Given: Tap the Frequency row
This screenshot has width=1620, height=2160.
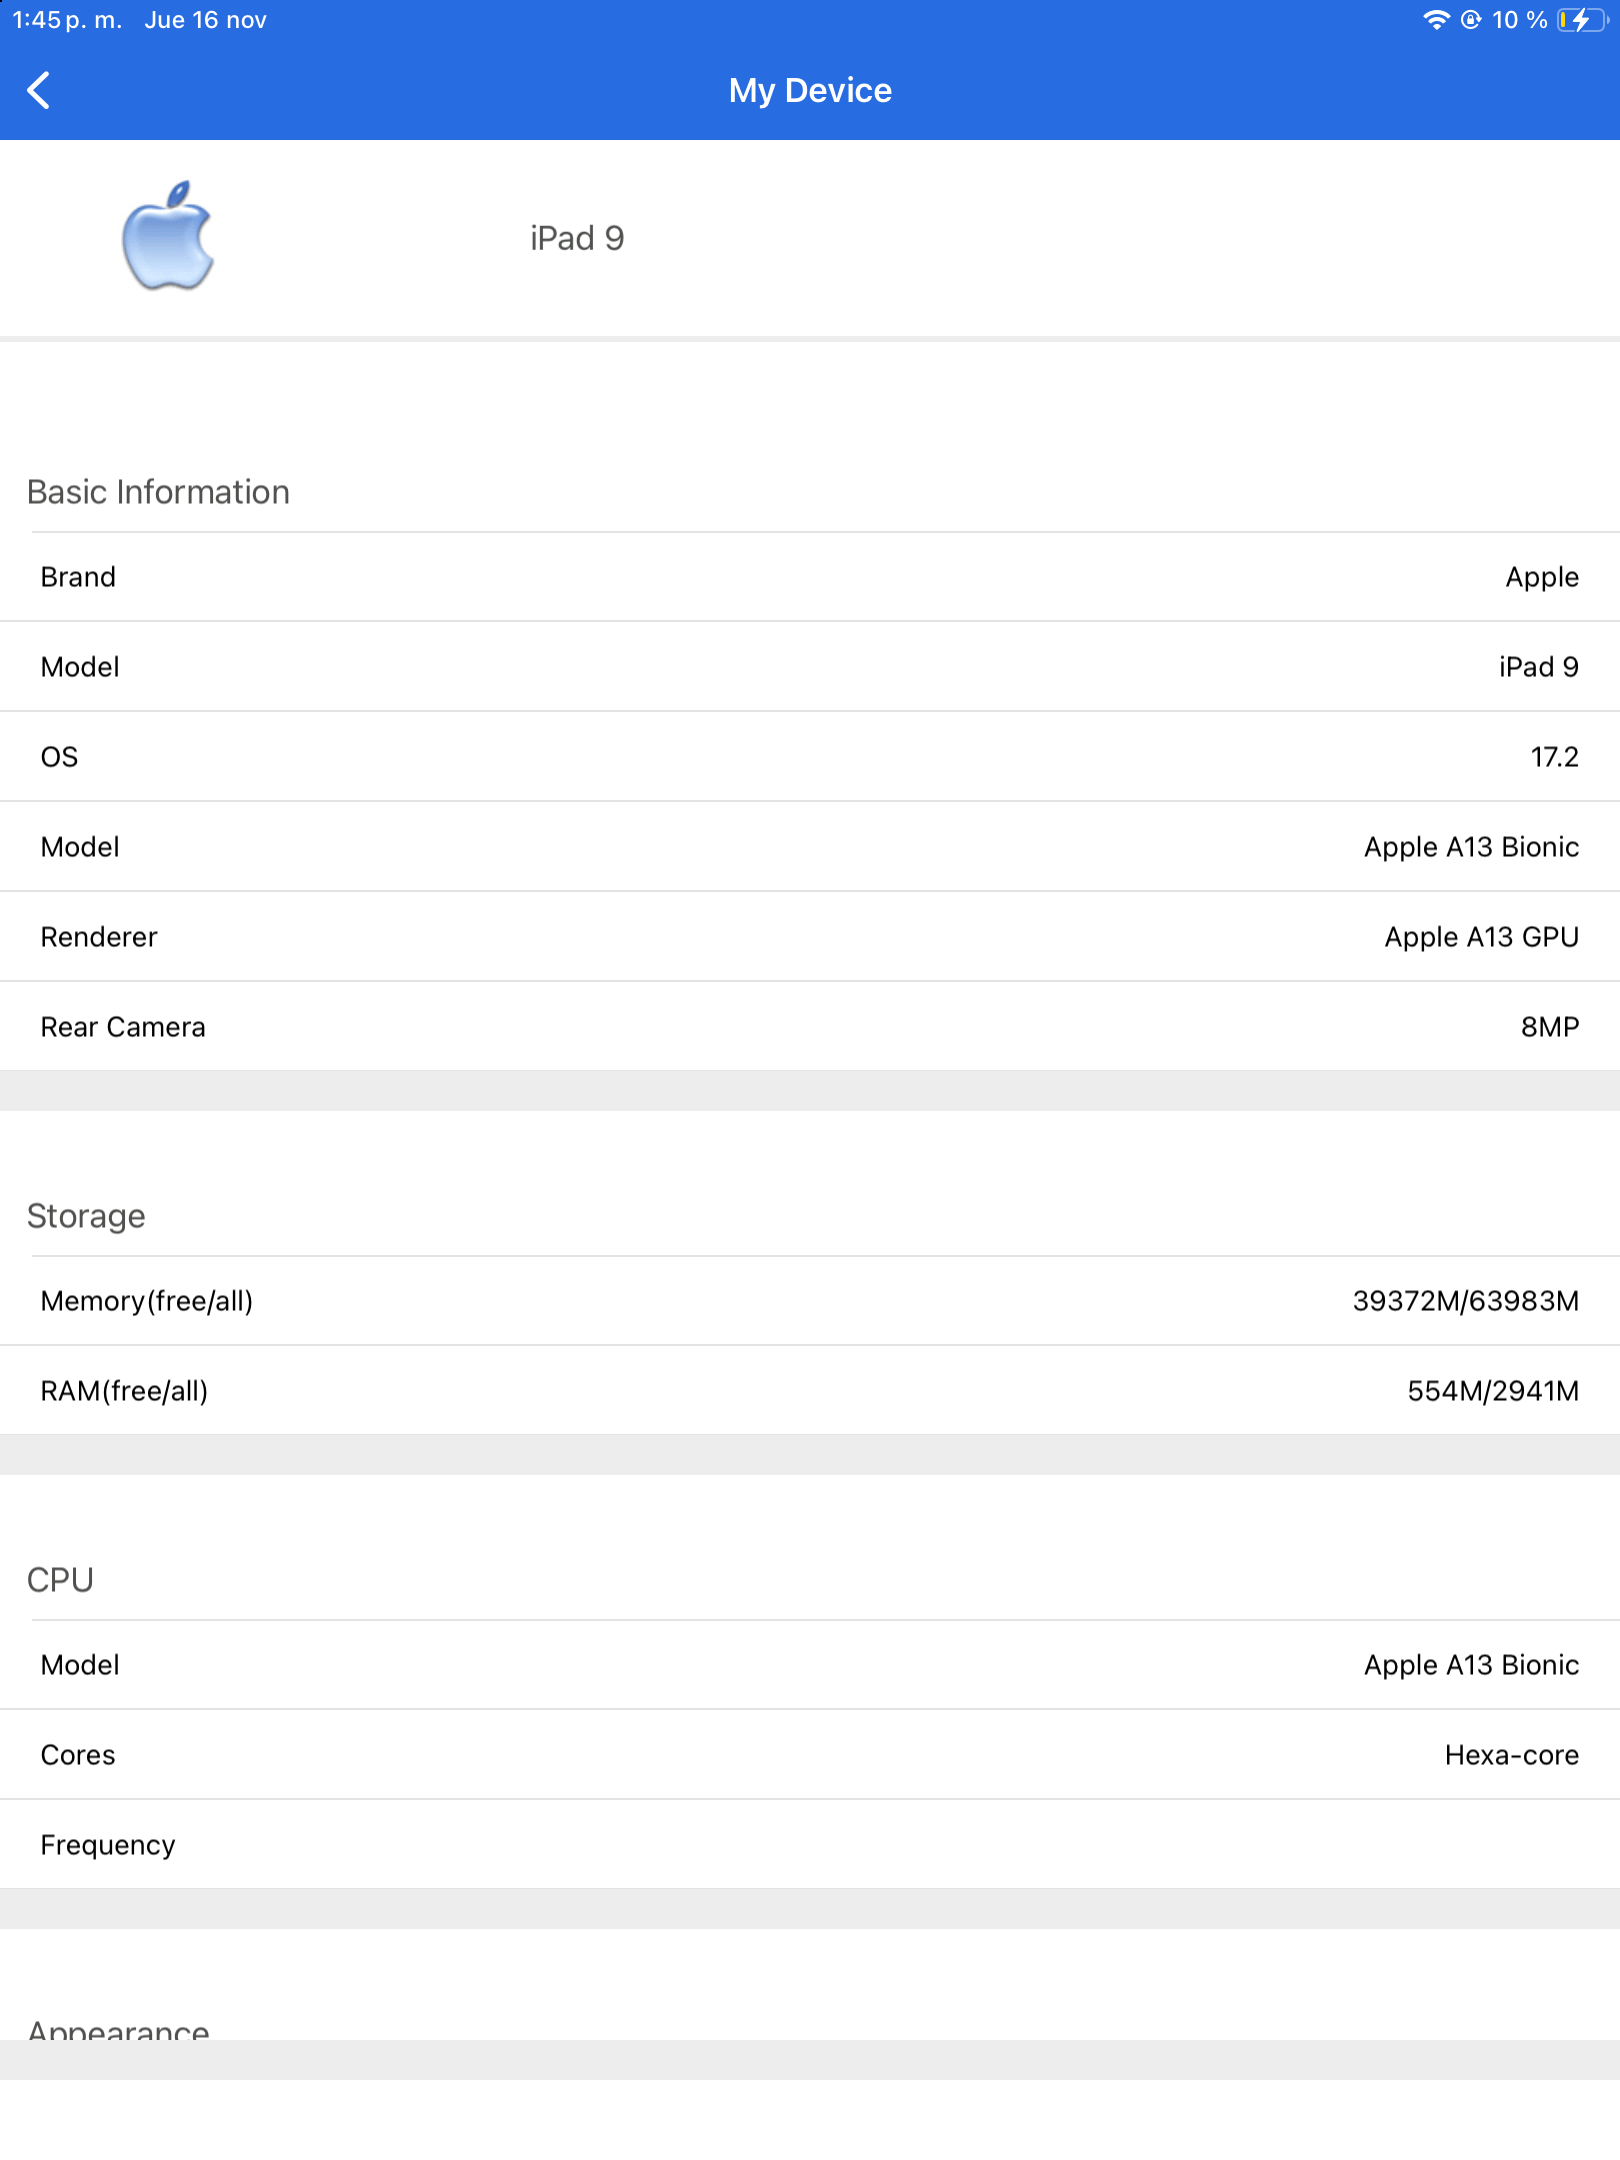Looking at the screenshot, I should click(x=810, y=1845).
